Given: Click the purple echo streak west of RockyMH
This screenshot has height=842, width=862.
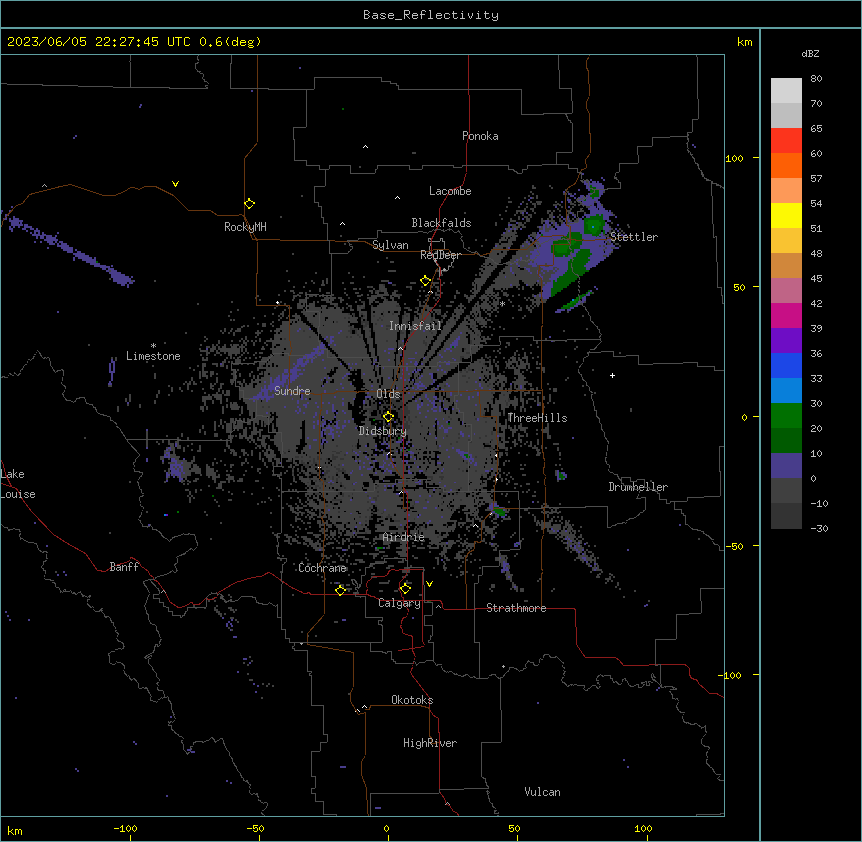Looking at the screenshot, I should [71, 251].
